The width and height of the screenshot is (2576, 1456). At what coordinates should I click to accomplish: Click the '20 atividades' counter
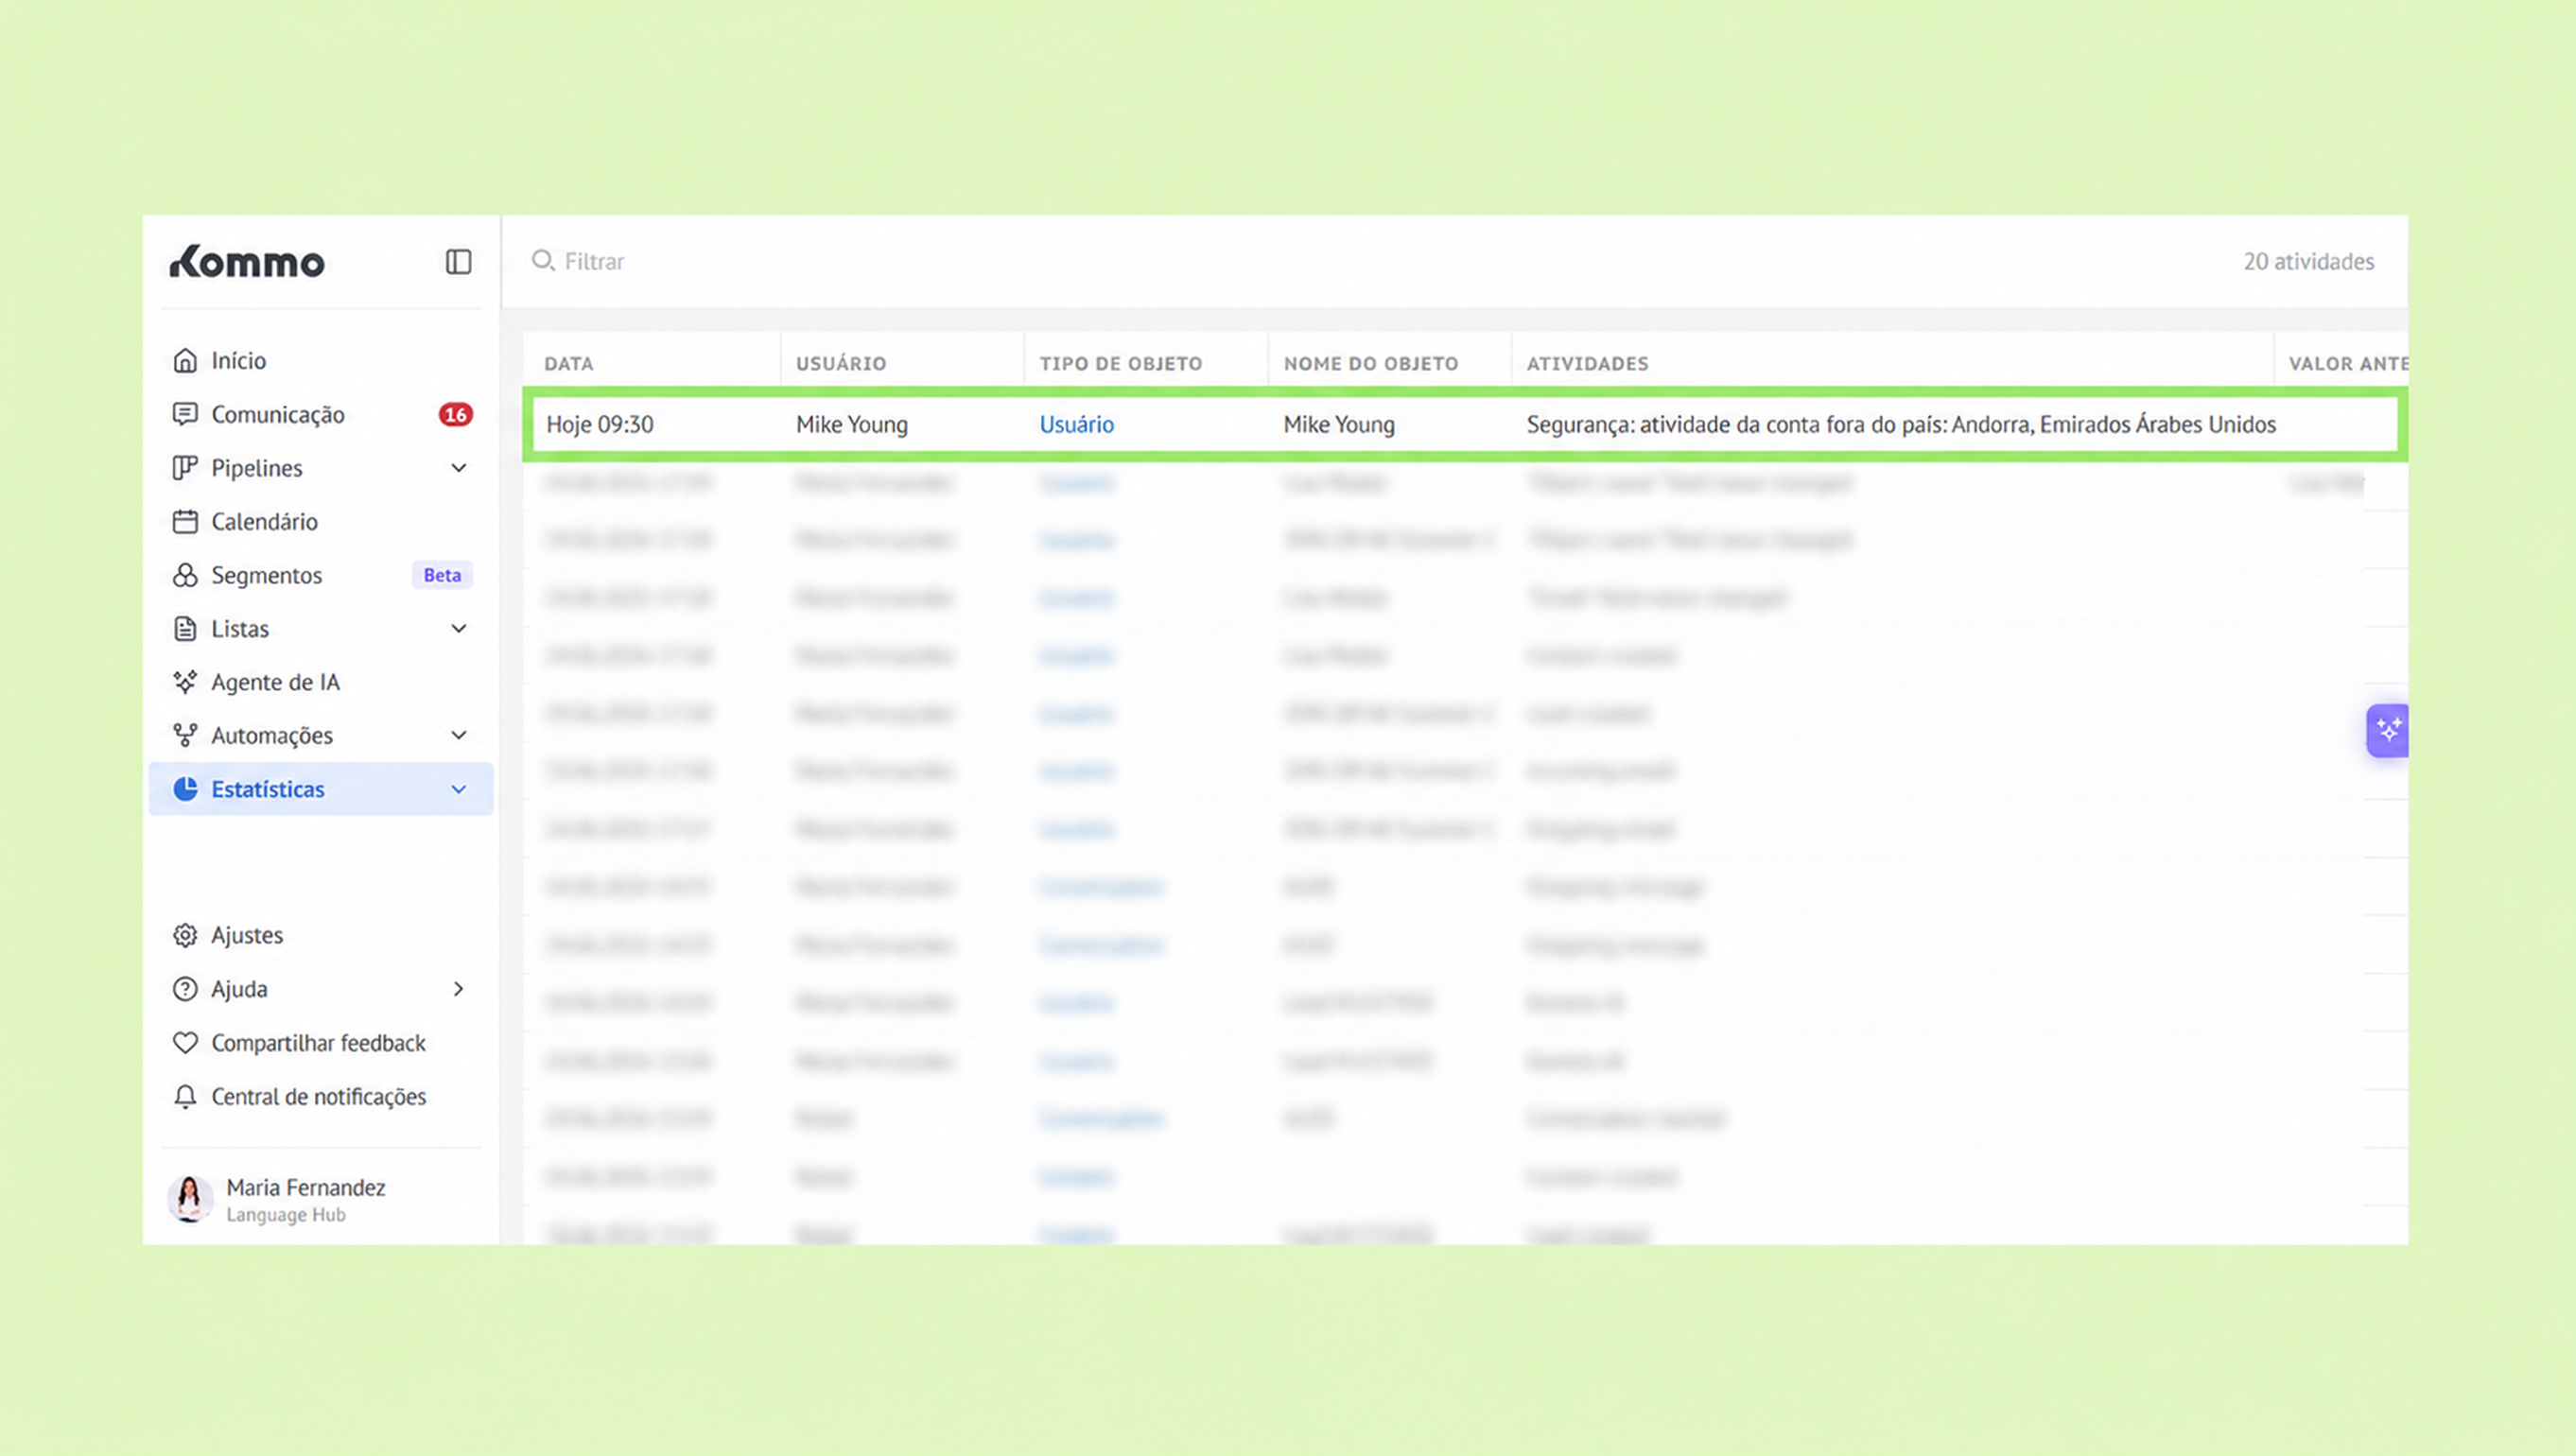(2308, 261)
